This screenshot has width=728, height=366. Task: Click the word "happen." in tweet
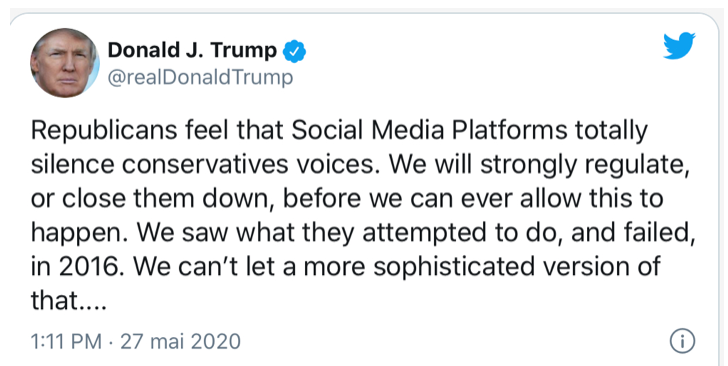pos(79,234)
